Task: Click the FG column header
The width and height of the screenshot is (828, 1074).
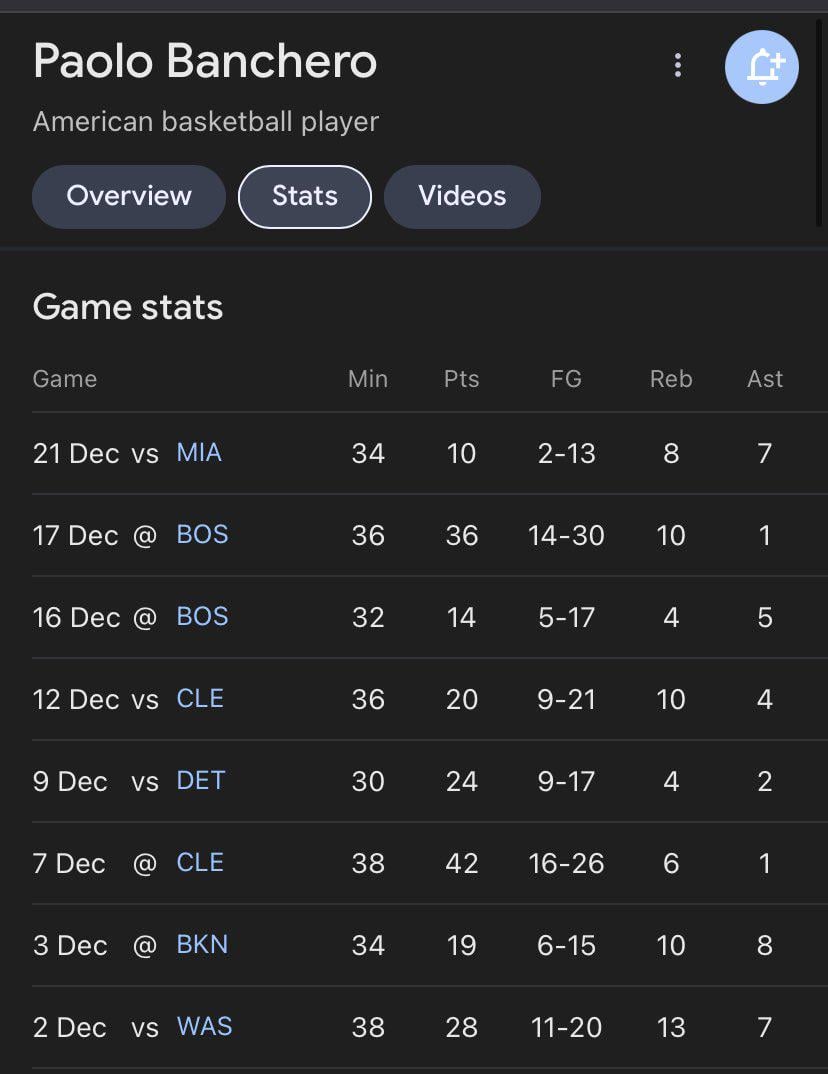Action: (x=566, y=379)
